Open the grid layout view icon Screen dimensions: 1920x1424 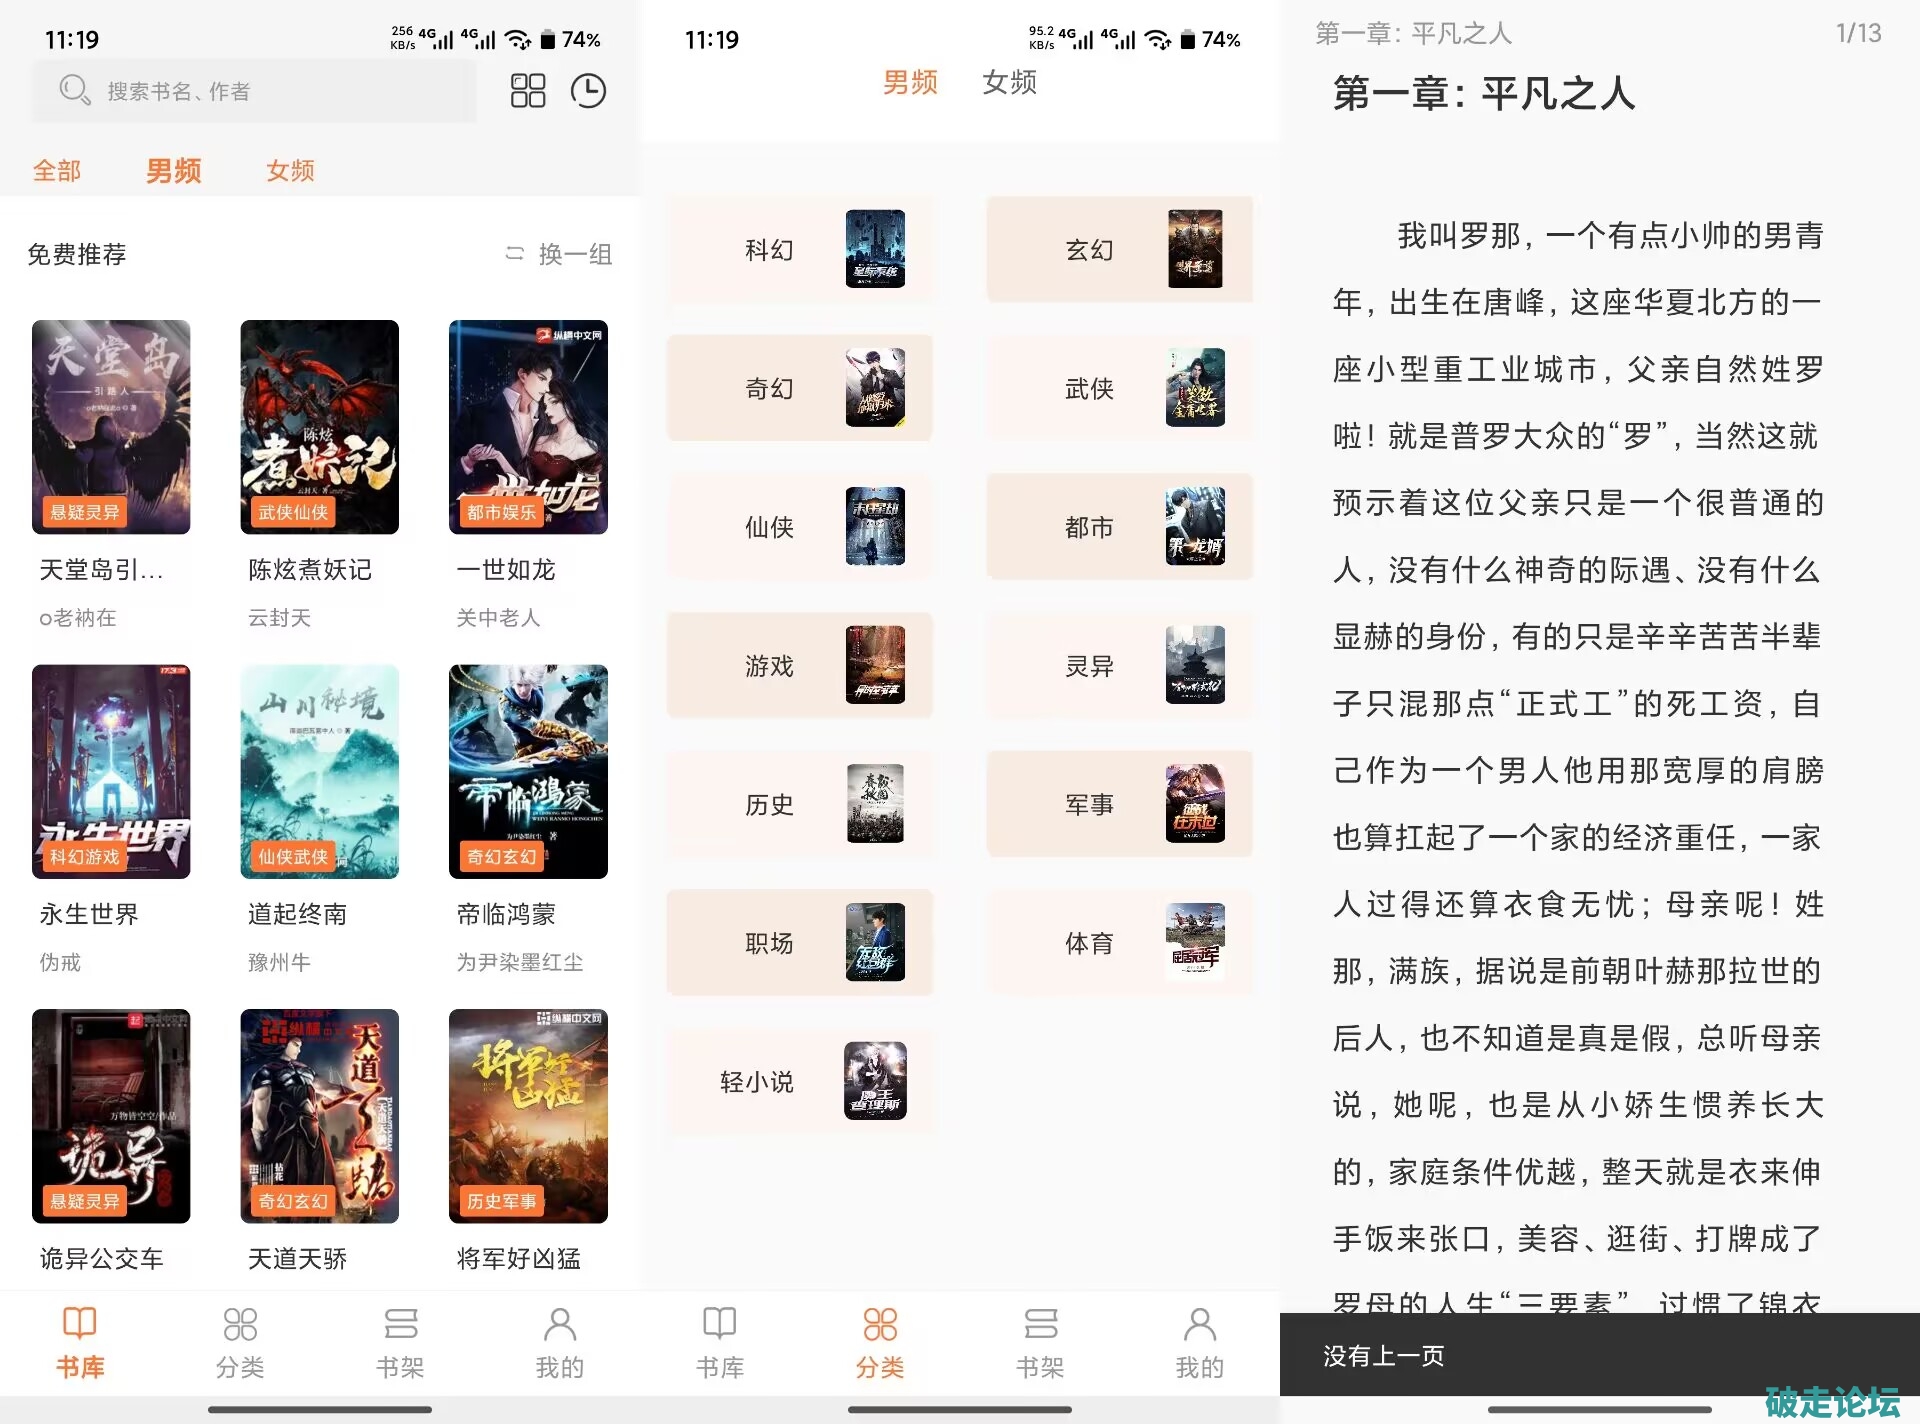[x=527, y=90]
